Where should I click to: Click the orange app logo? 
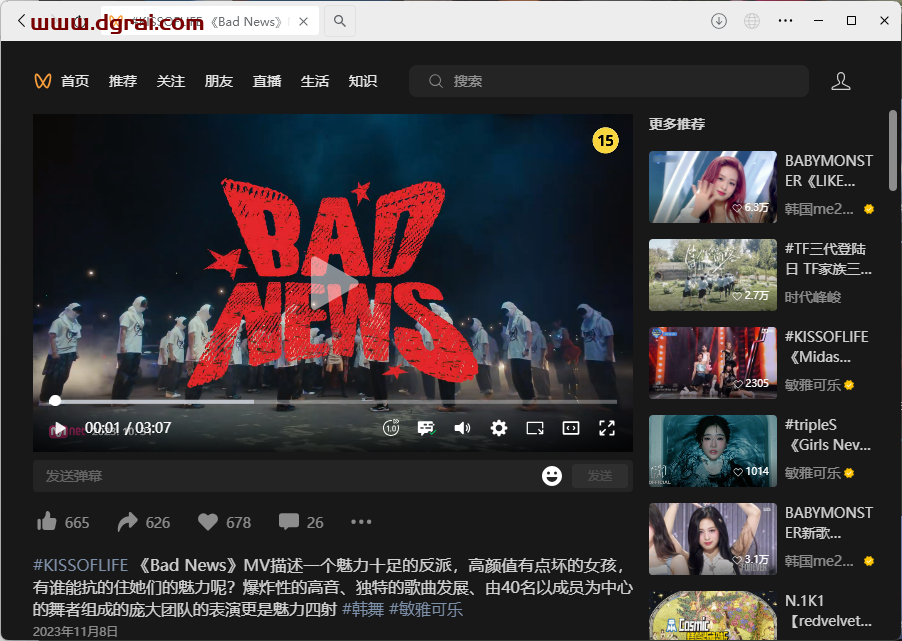tap(43, 81)
